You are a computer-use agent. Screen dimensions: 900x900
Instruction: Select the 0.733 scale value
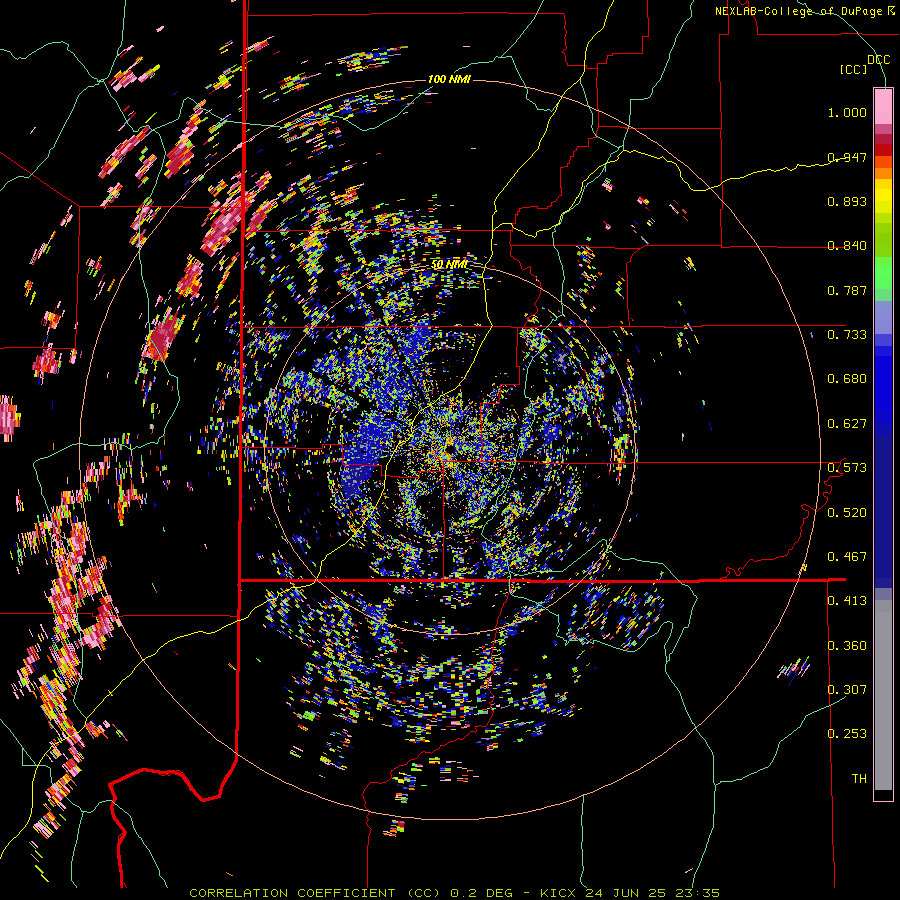(x=847, y=335)
